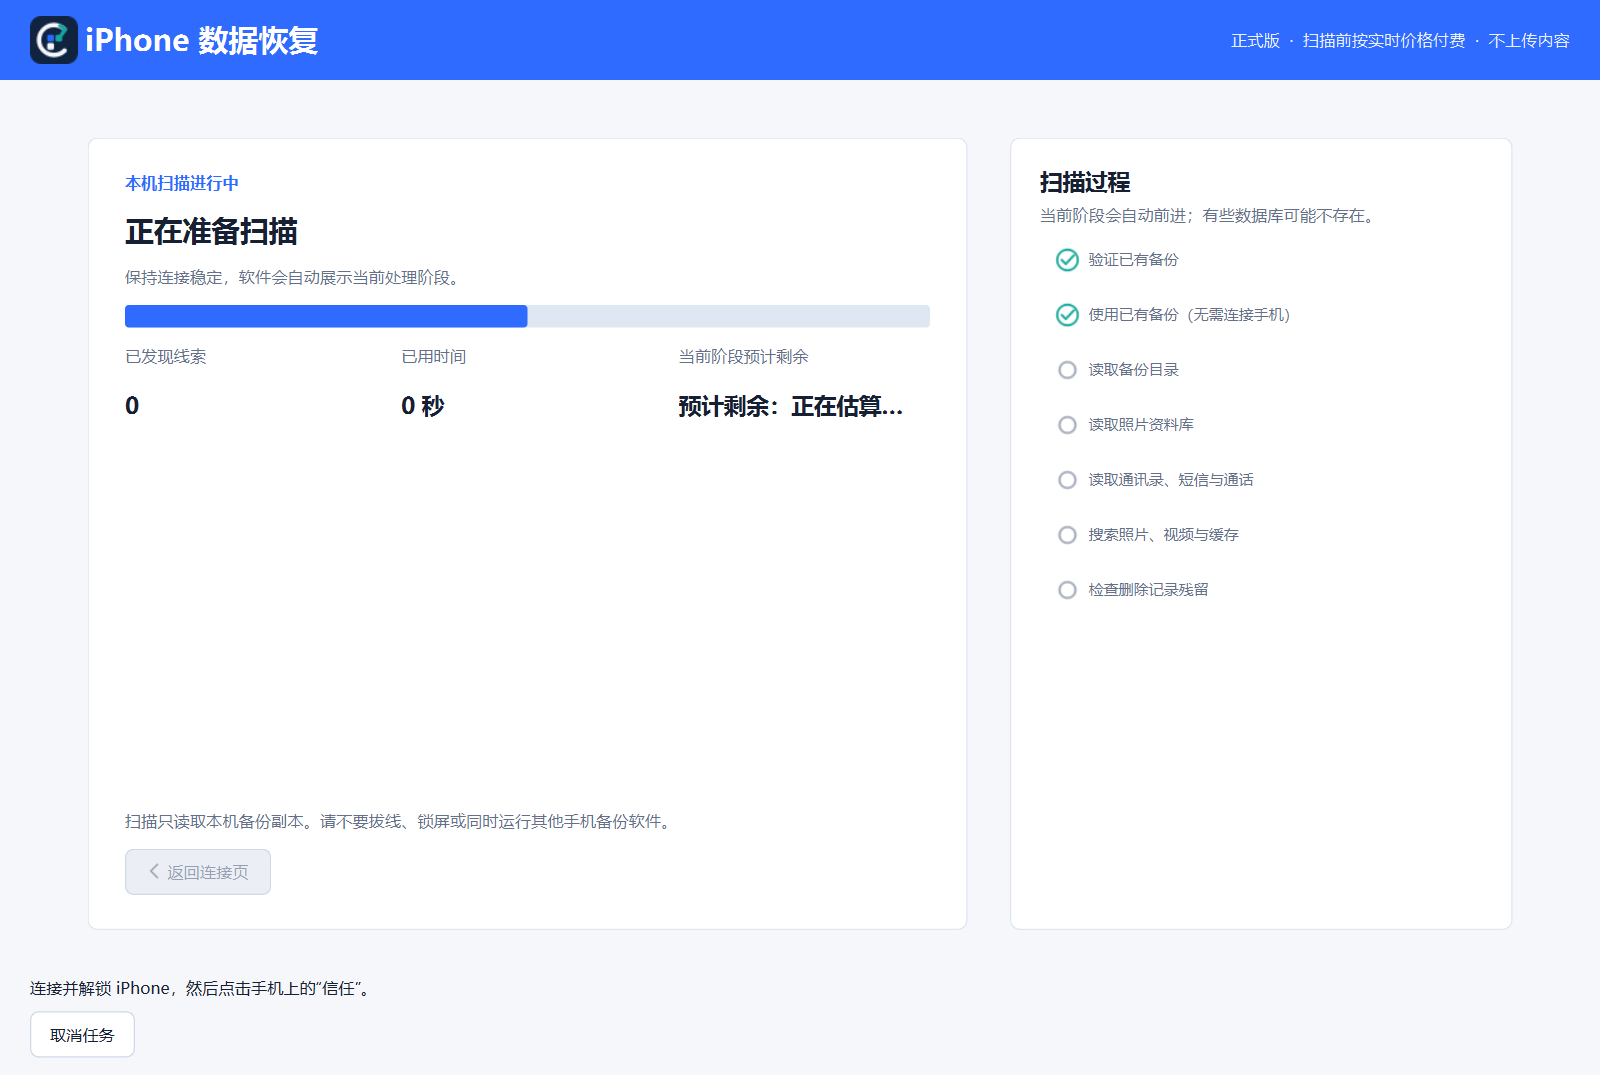
Task: Click the 使用已有备份（无需连接手机） step text
Action: tap(1189, 315)
